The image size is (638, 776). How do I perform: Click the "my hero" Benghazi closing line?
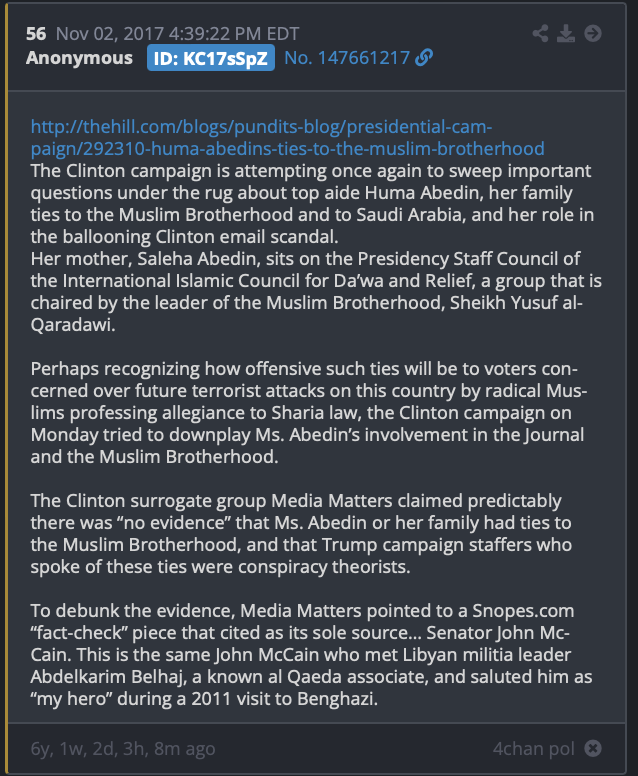pyautogui.click(x=204, y=699)
